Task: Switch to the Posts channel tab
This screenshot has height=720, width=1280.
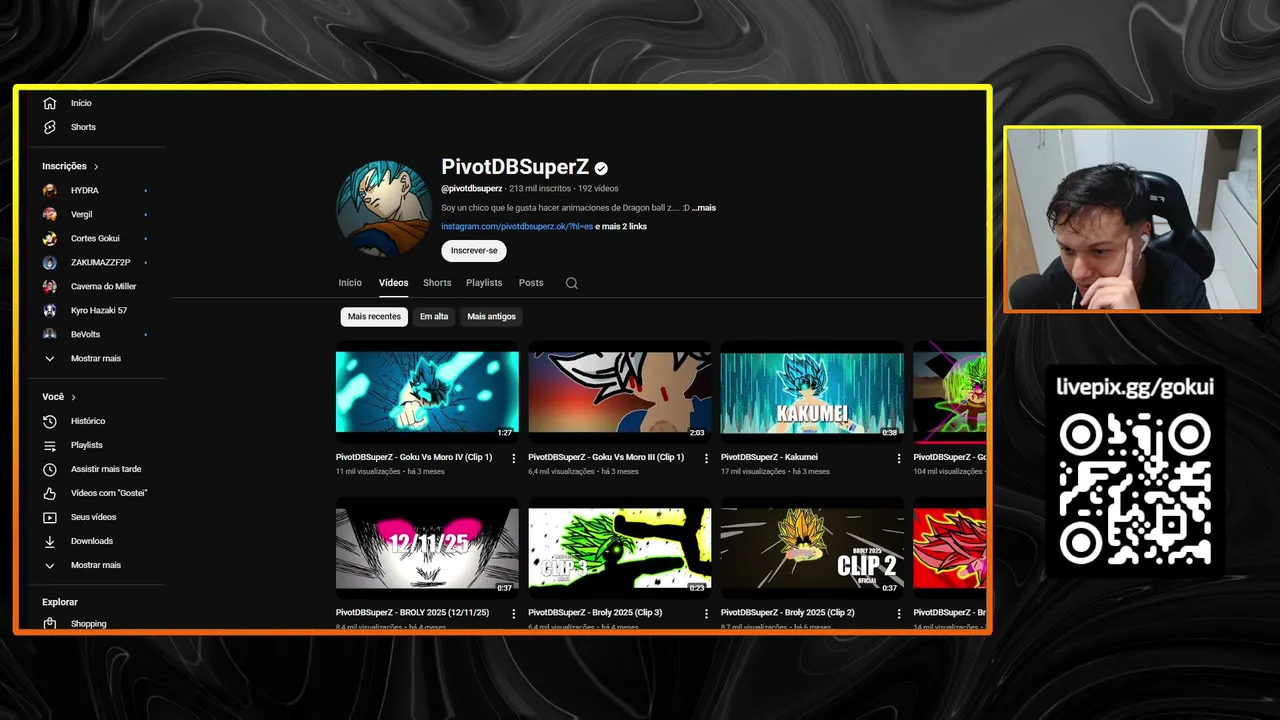Action: coord(531,283)
